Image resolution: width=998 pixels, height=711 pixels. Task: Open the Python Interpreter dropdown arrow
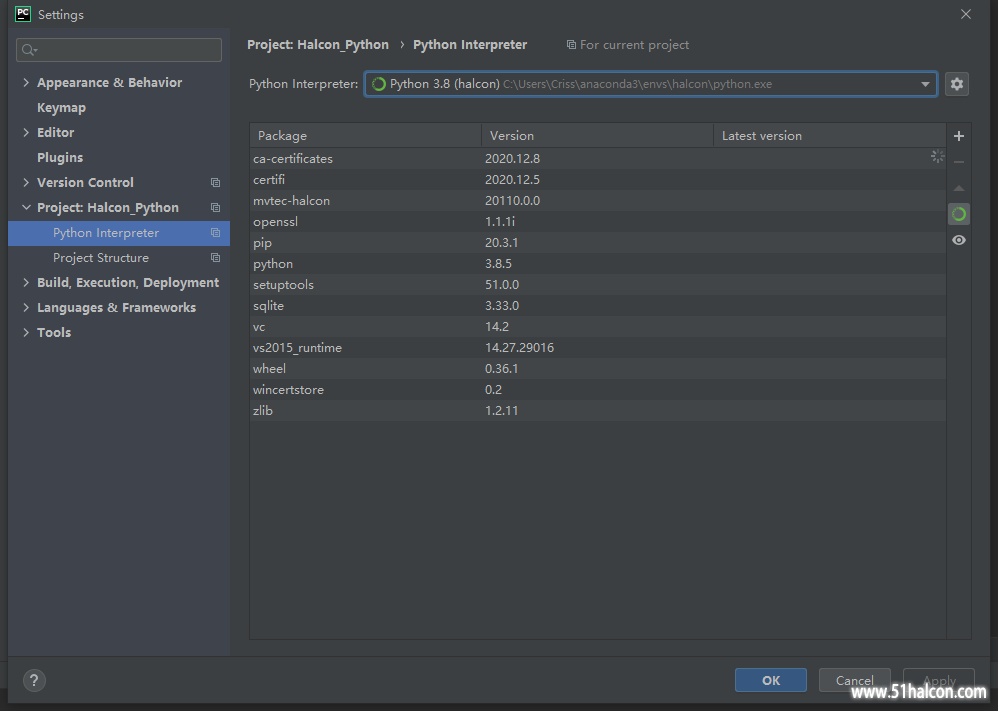coord(925,84)
